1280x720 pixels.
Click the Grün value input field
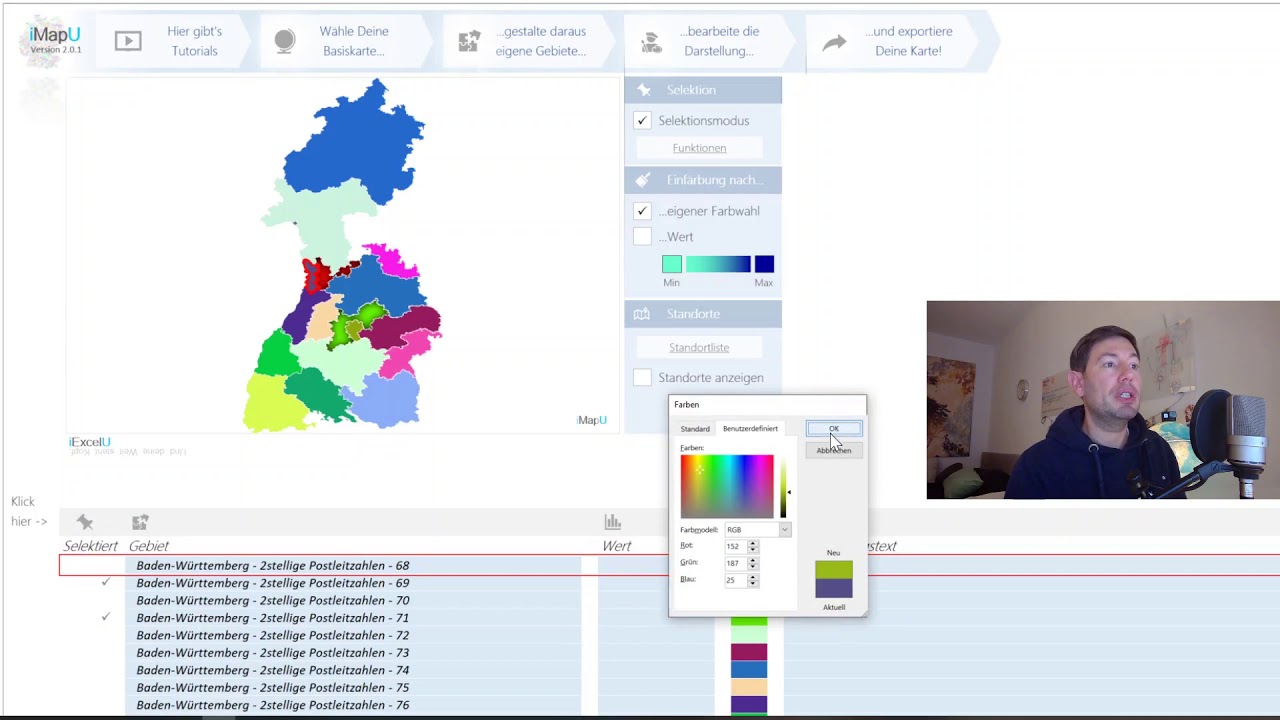click(736, 563)
